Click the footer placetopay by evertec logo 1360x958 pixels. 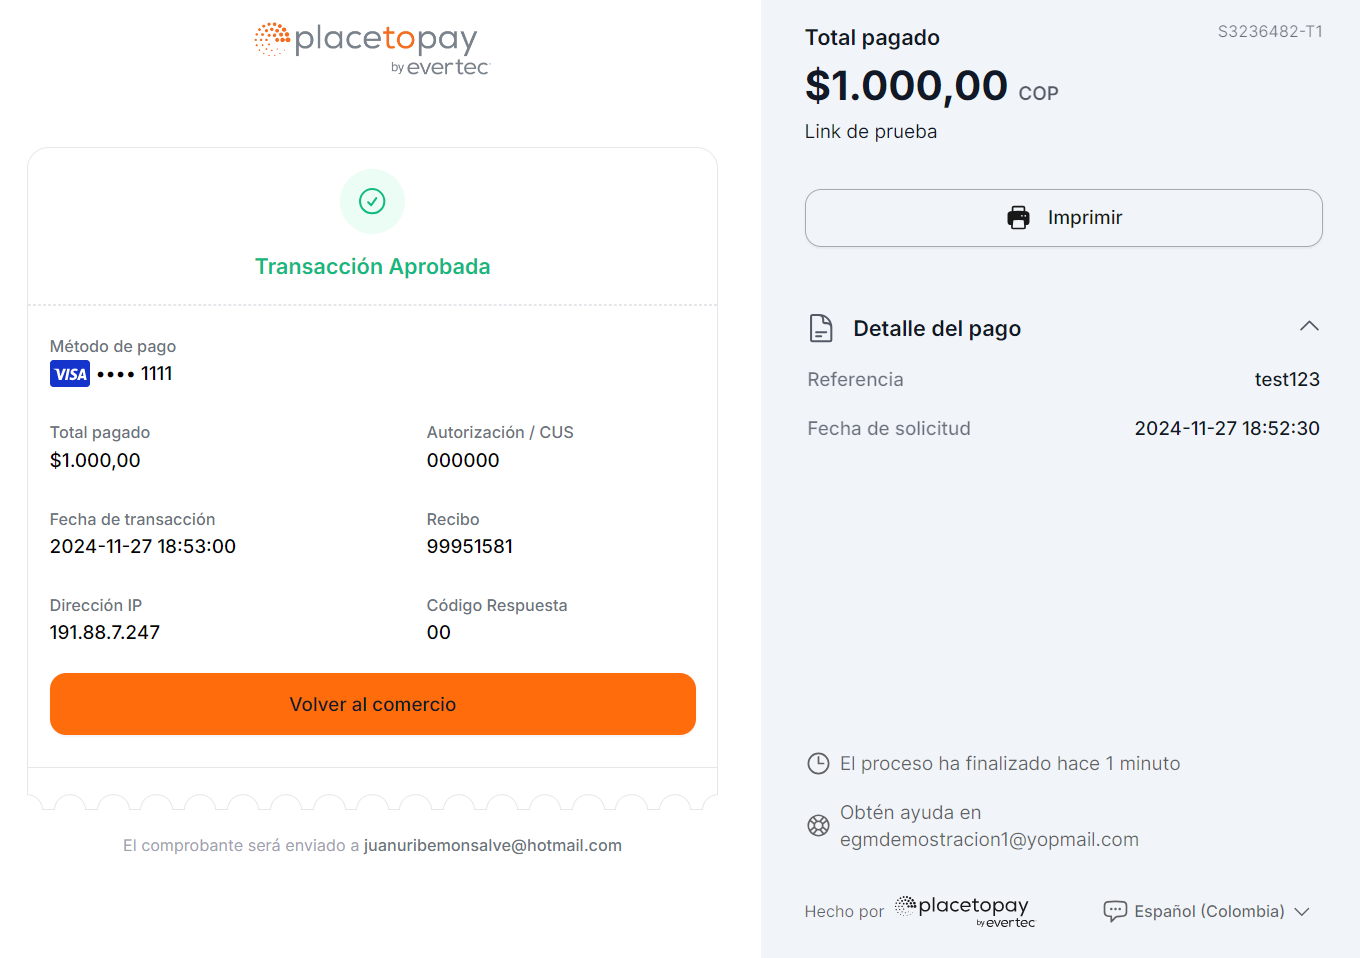pyautogui.click(x=965, y=911)
